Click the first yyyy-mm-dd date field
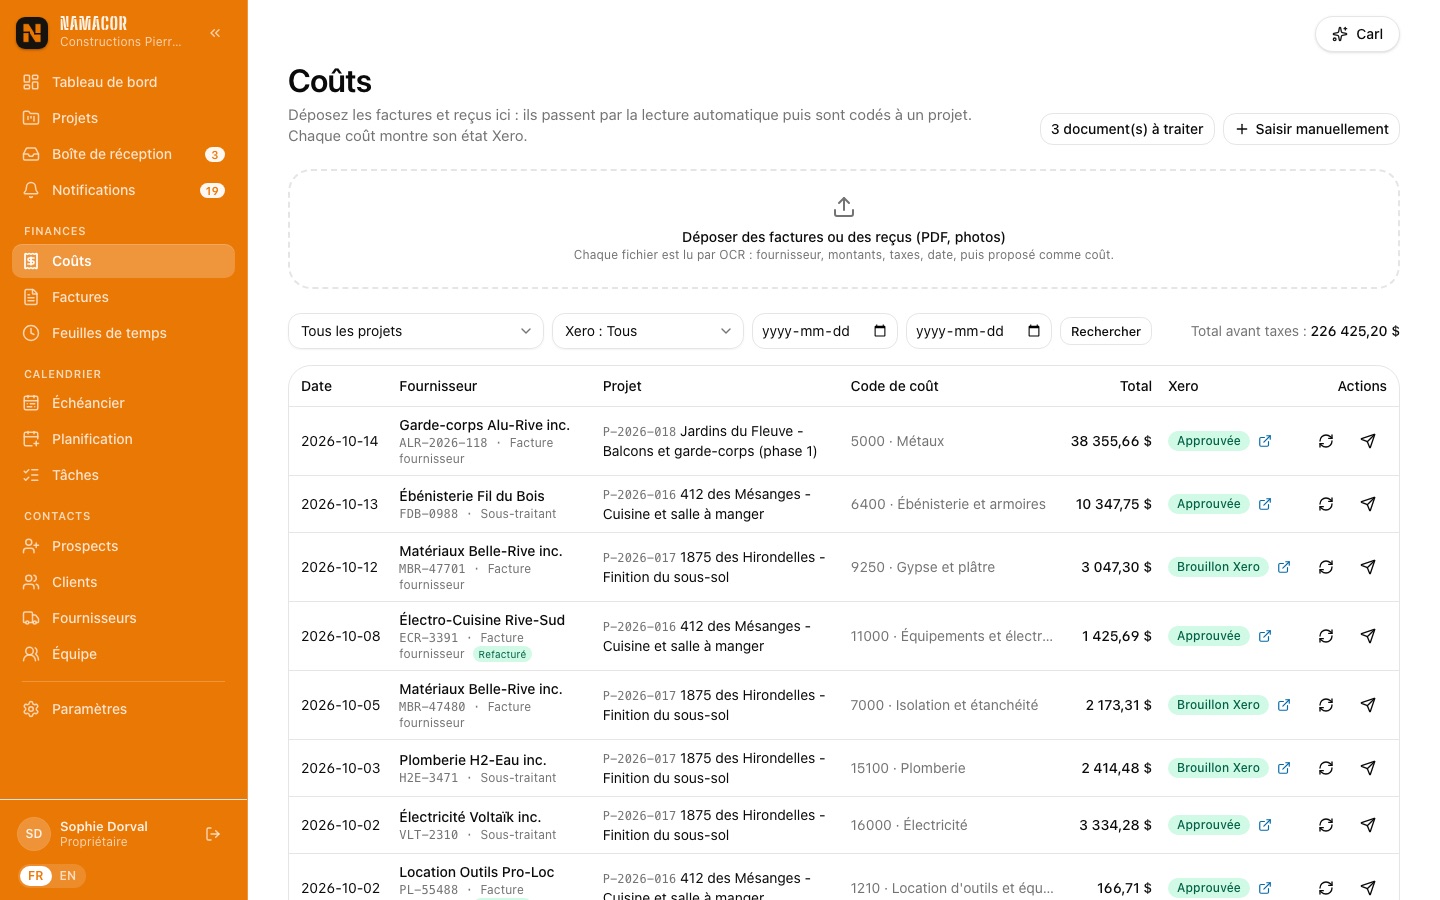Screen dimensions: 1440x900 pos(825,331)
